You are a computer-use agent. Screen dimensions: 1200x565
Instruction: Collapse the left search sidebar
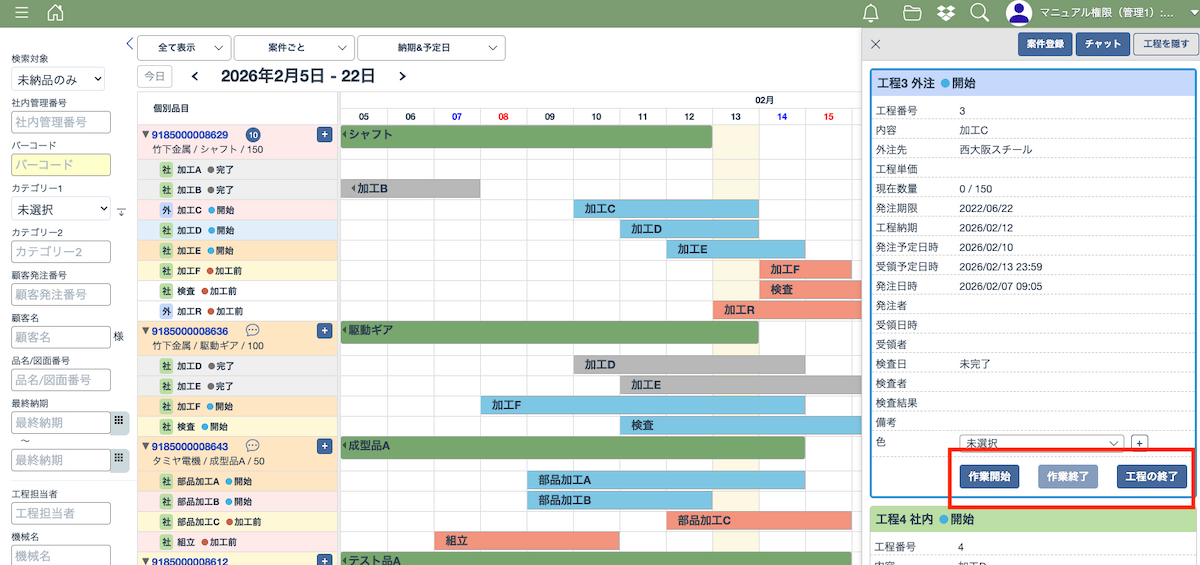pyautogui.click(x=129, y=44)
